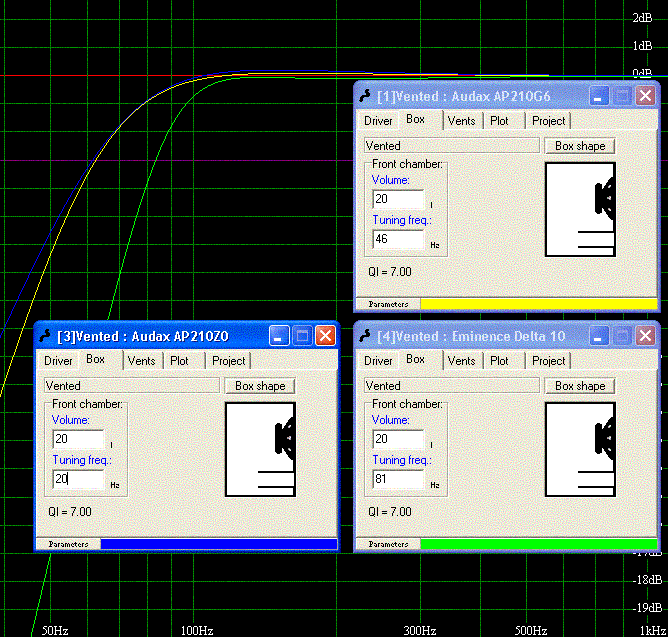Click the 100Hz label on the graph axis

coord(197,630)
